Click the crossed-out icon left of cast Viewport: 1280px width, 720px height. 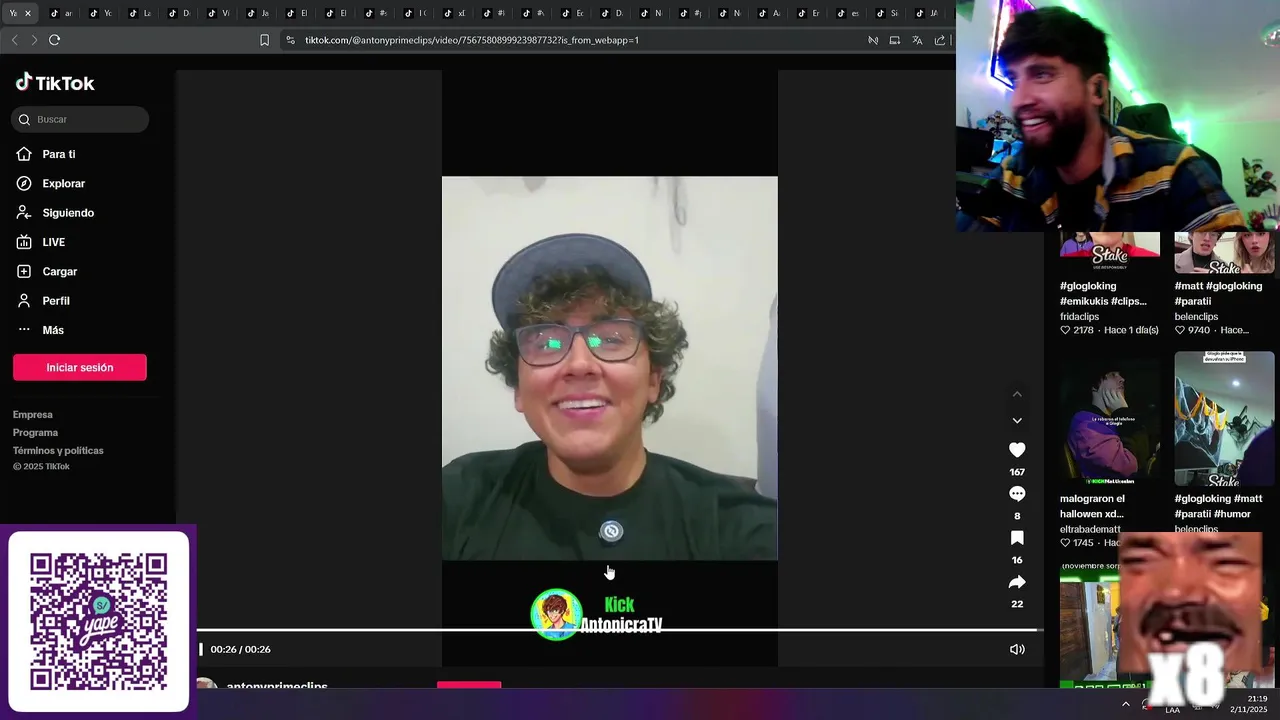pos(873,40)
